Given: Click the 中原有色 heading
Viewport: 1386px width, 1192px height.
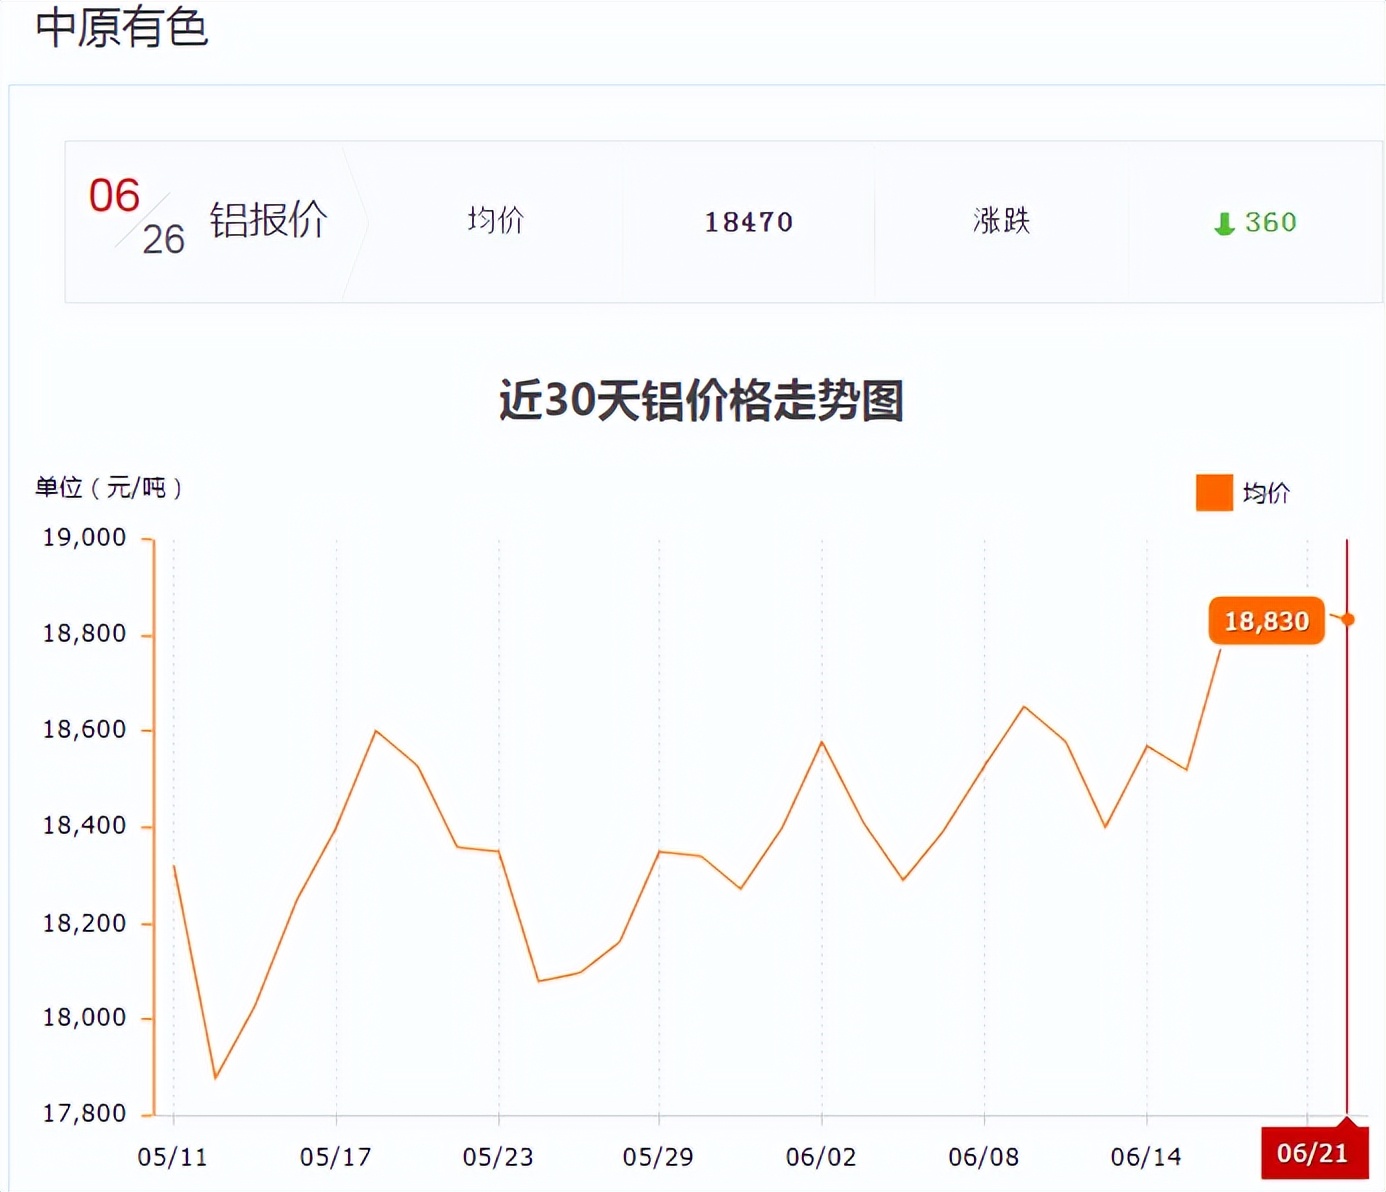Looking at the screenshot, I should tap(122, 27).
